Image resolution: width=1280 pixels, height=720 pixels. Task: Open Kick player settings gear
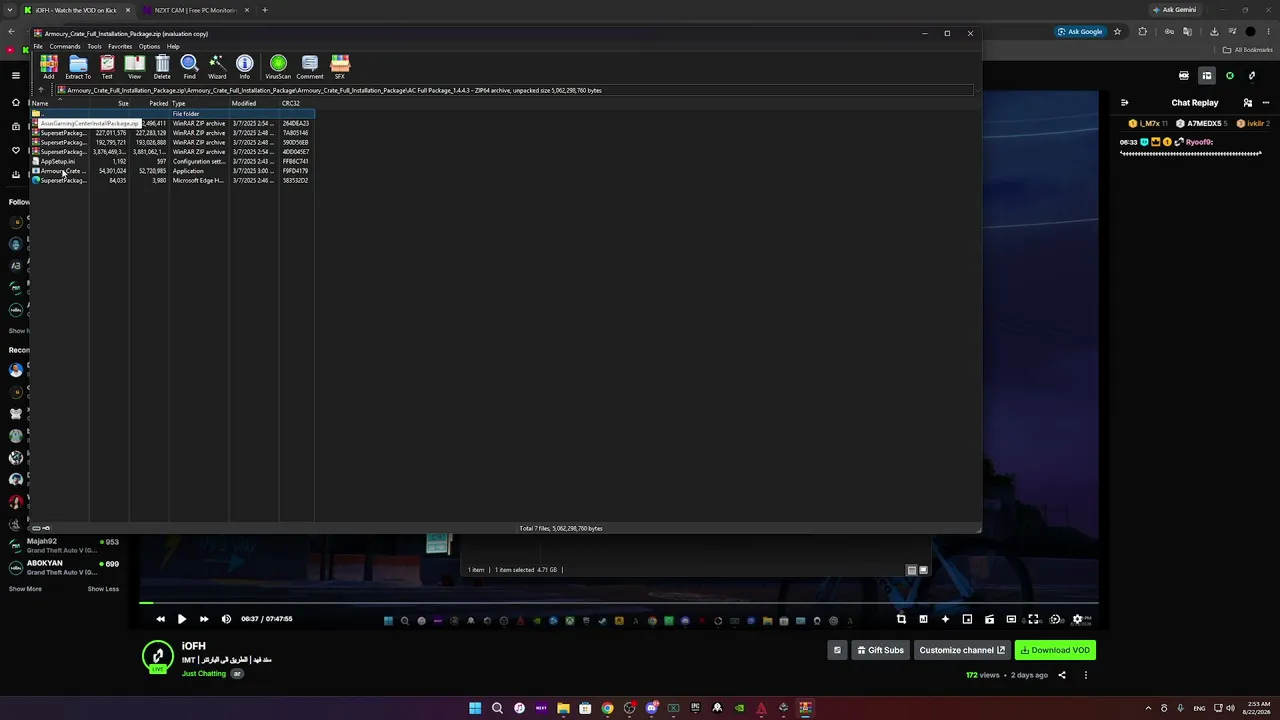click(1078, 619)
